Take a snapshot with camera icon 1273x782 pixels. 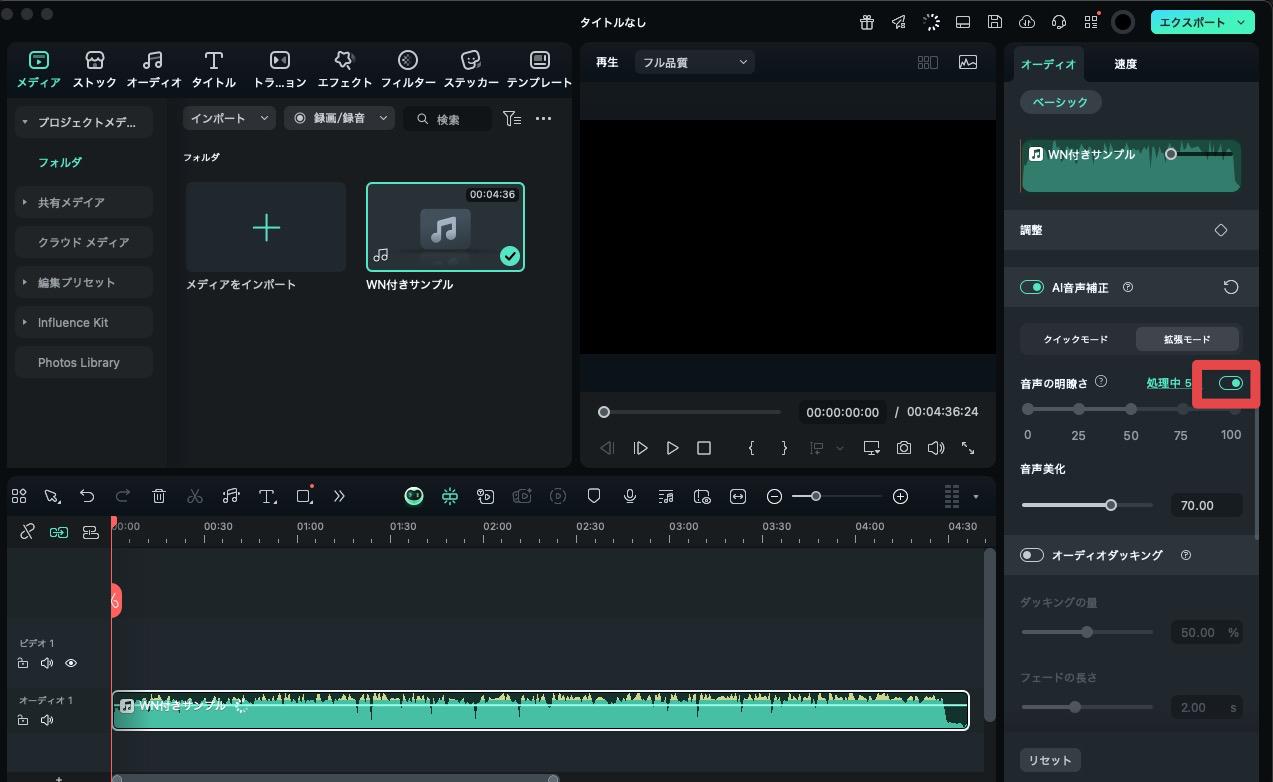coord(904,448)
